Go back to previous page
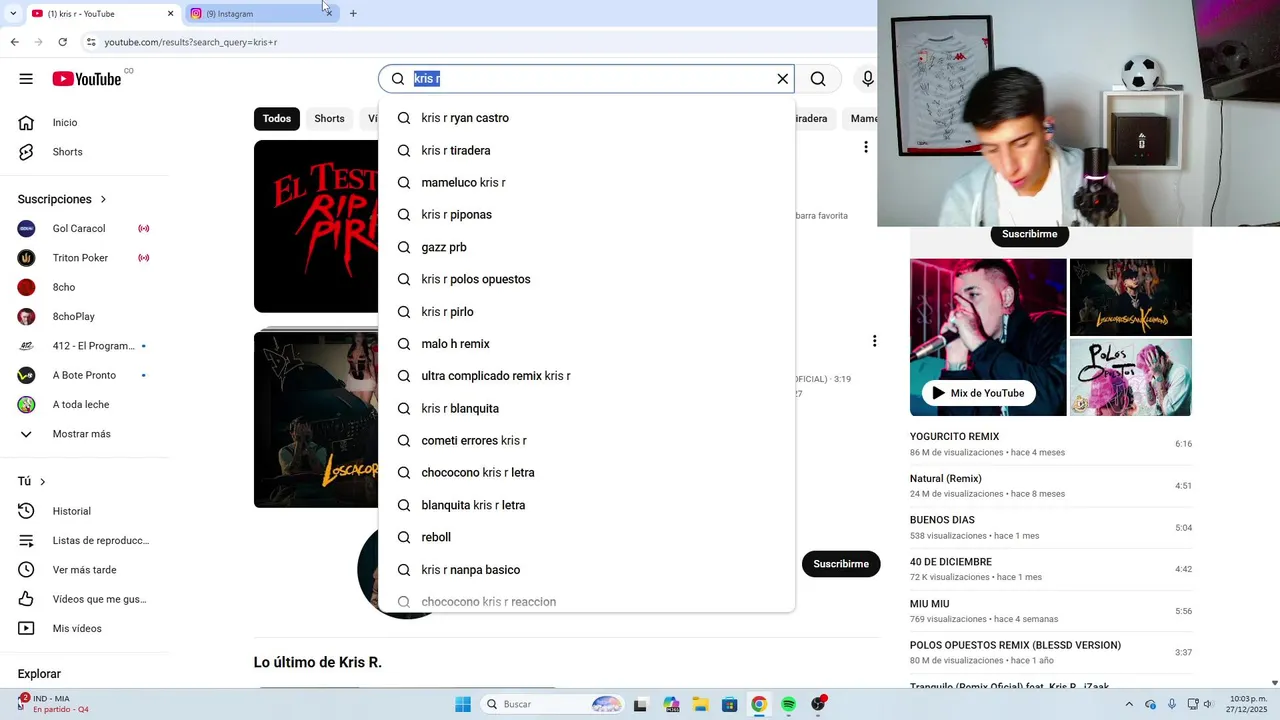 pyautogui.click(x=14, y=42)
